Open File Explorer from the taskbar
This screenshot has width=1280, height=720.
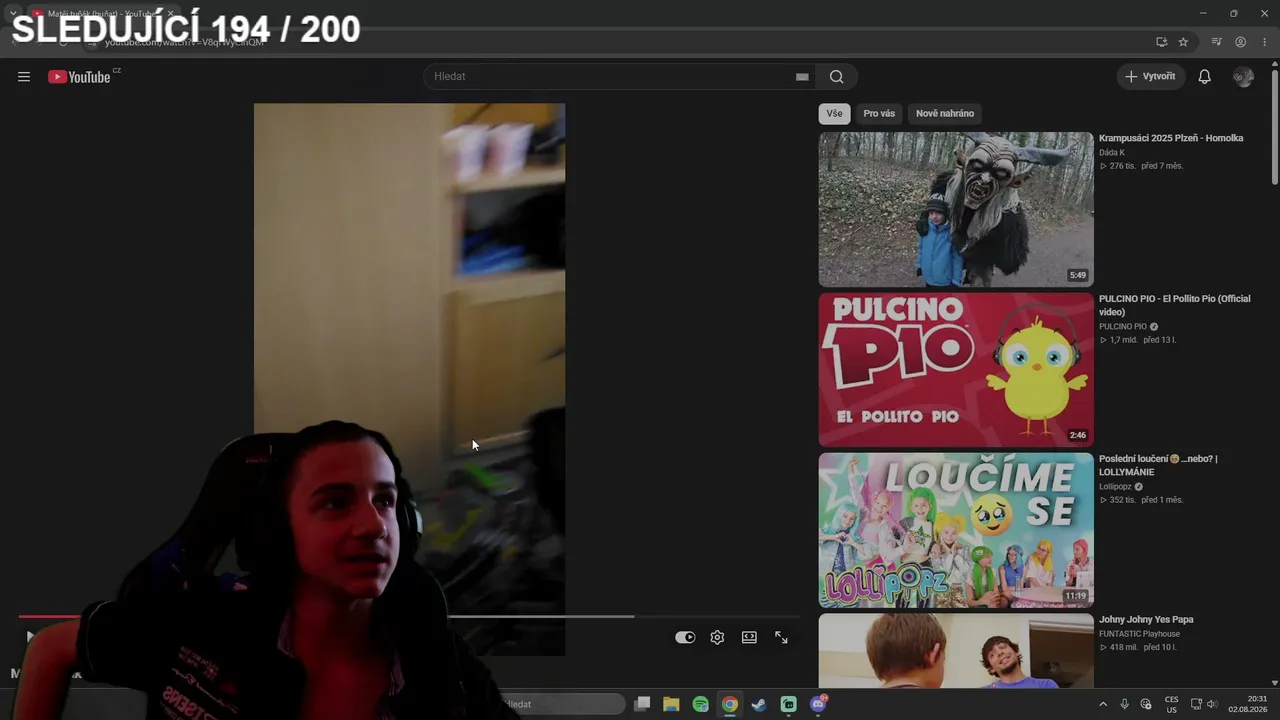point(671,704)
